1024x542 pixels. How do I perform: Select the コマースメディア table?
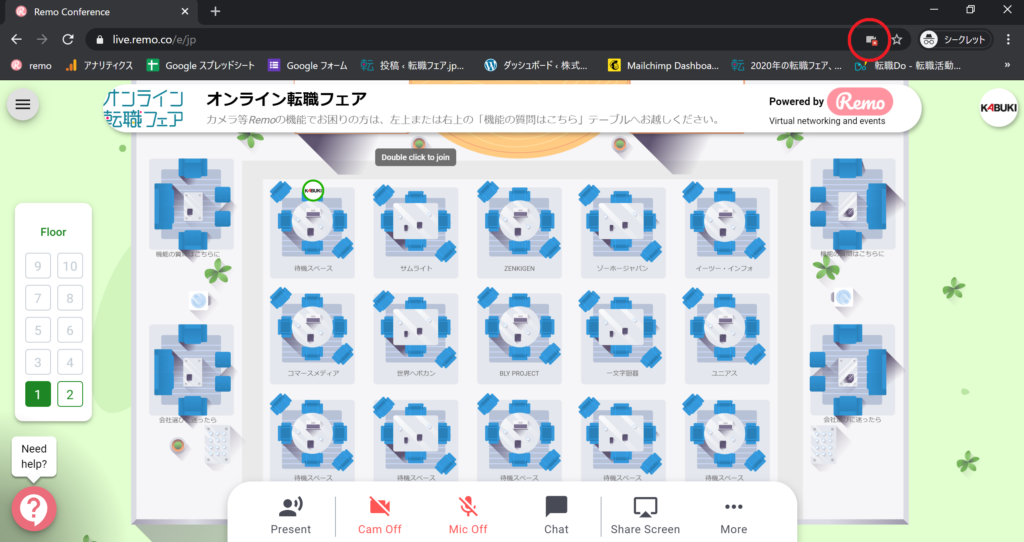pyautogui.click(x=313, y=336)
